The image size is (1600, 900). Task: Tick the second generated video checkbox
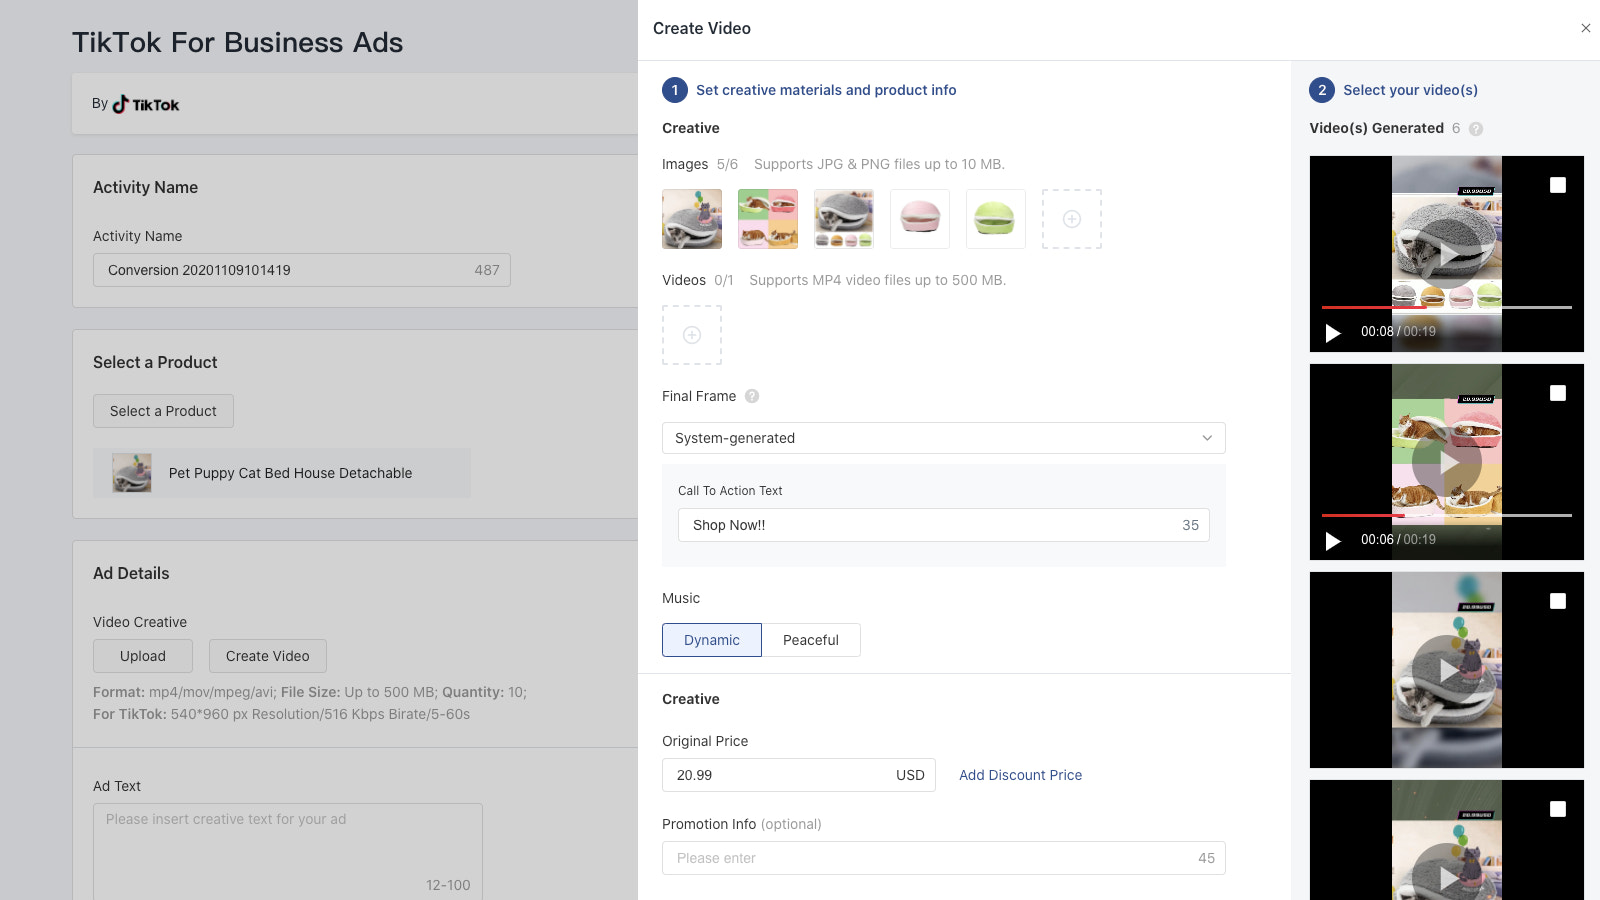click(1557, 393)
